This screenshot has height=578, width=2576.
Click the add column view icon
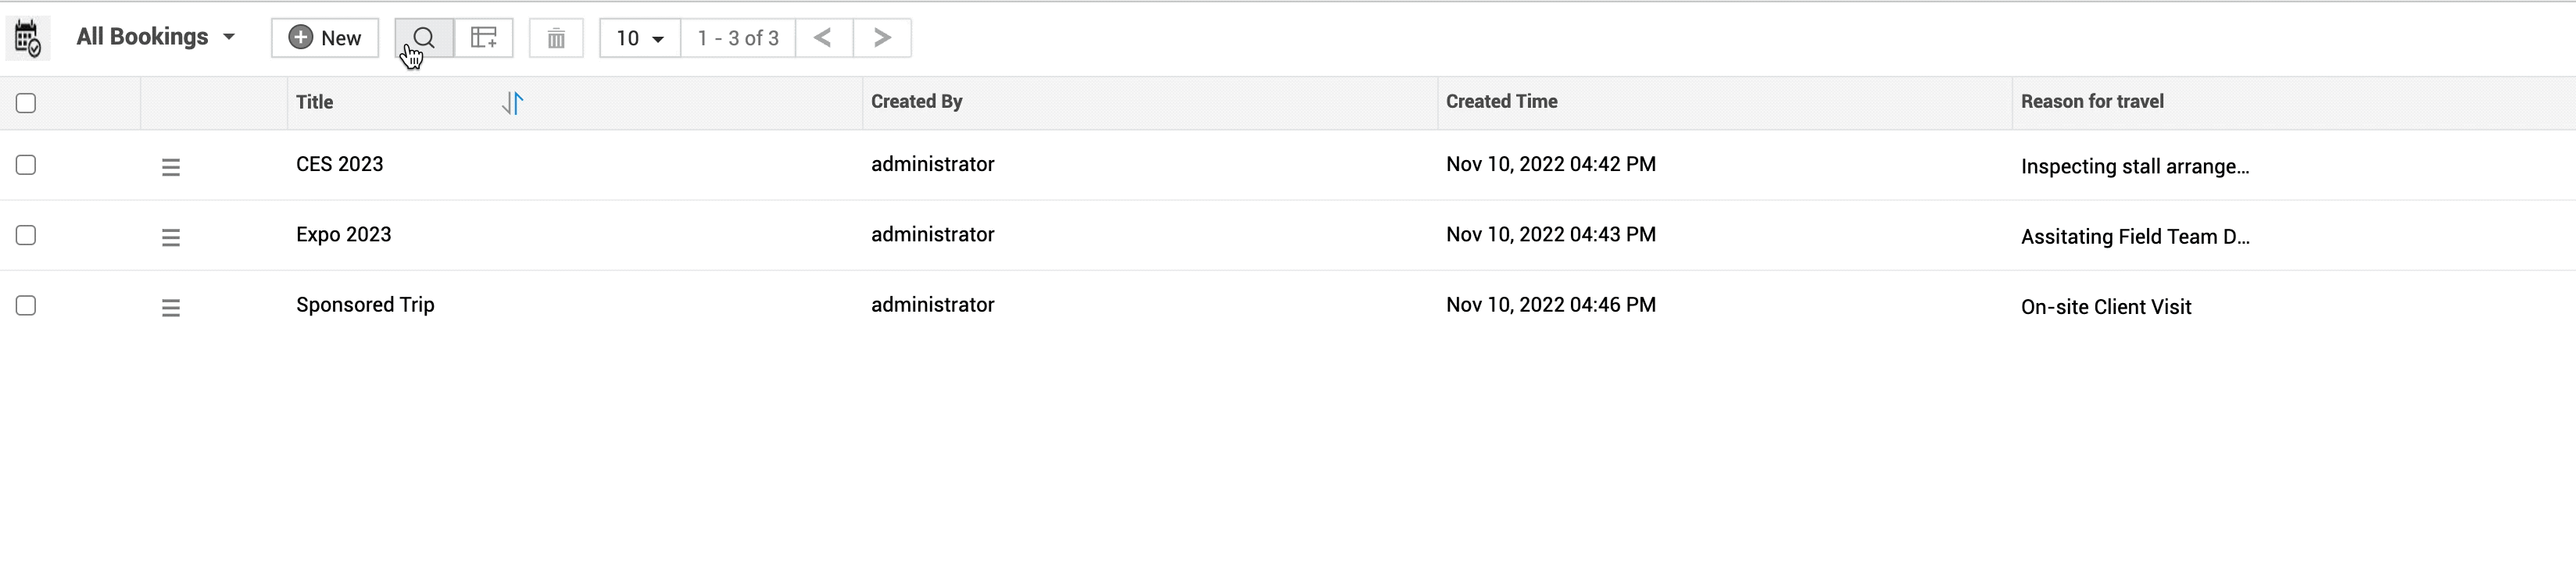click(484, 38)
